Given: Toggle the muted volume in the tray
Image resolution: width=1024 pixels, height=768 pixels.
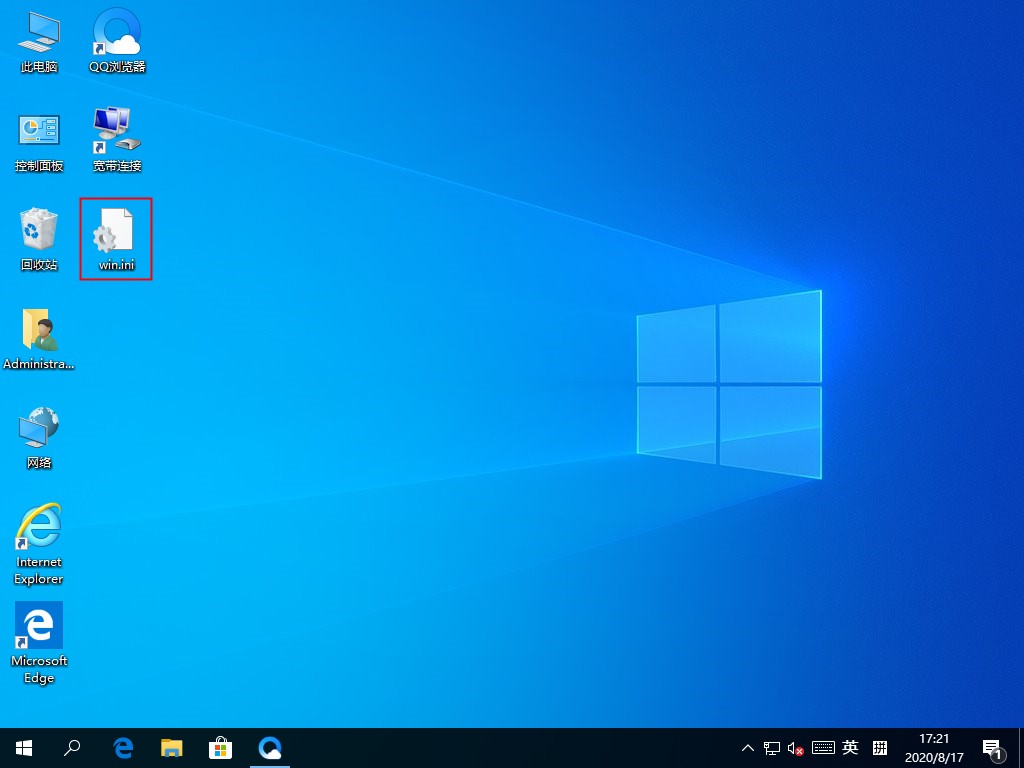Looking at the screenshot, I should (x=796, y=748).
